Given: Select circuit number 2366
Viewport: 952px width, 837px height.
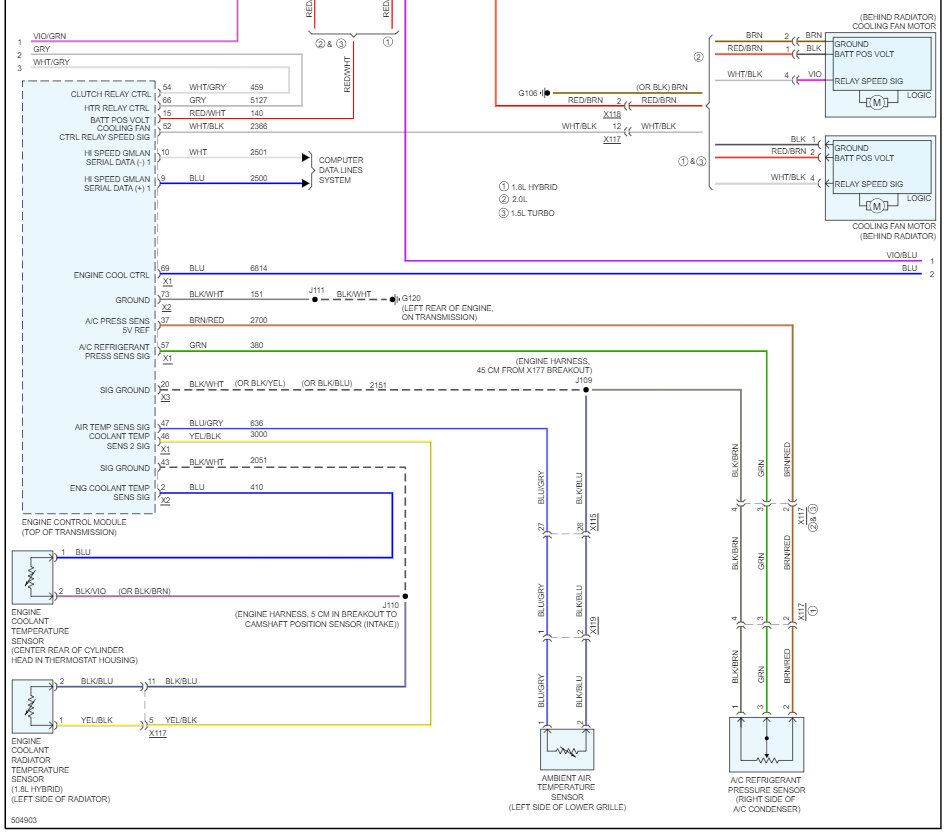Looking at the screenshot, I should [259, 126].
